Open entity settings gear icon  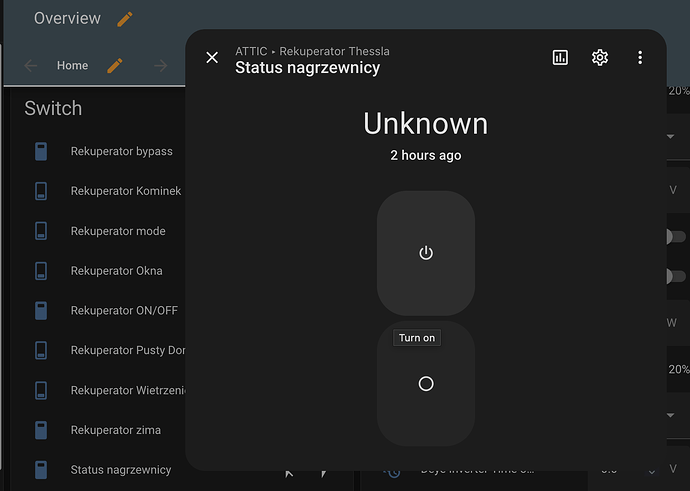tap(600, 58)
